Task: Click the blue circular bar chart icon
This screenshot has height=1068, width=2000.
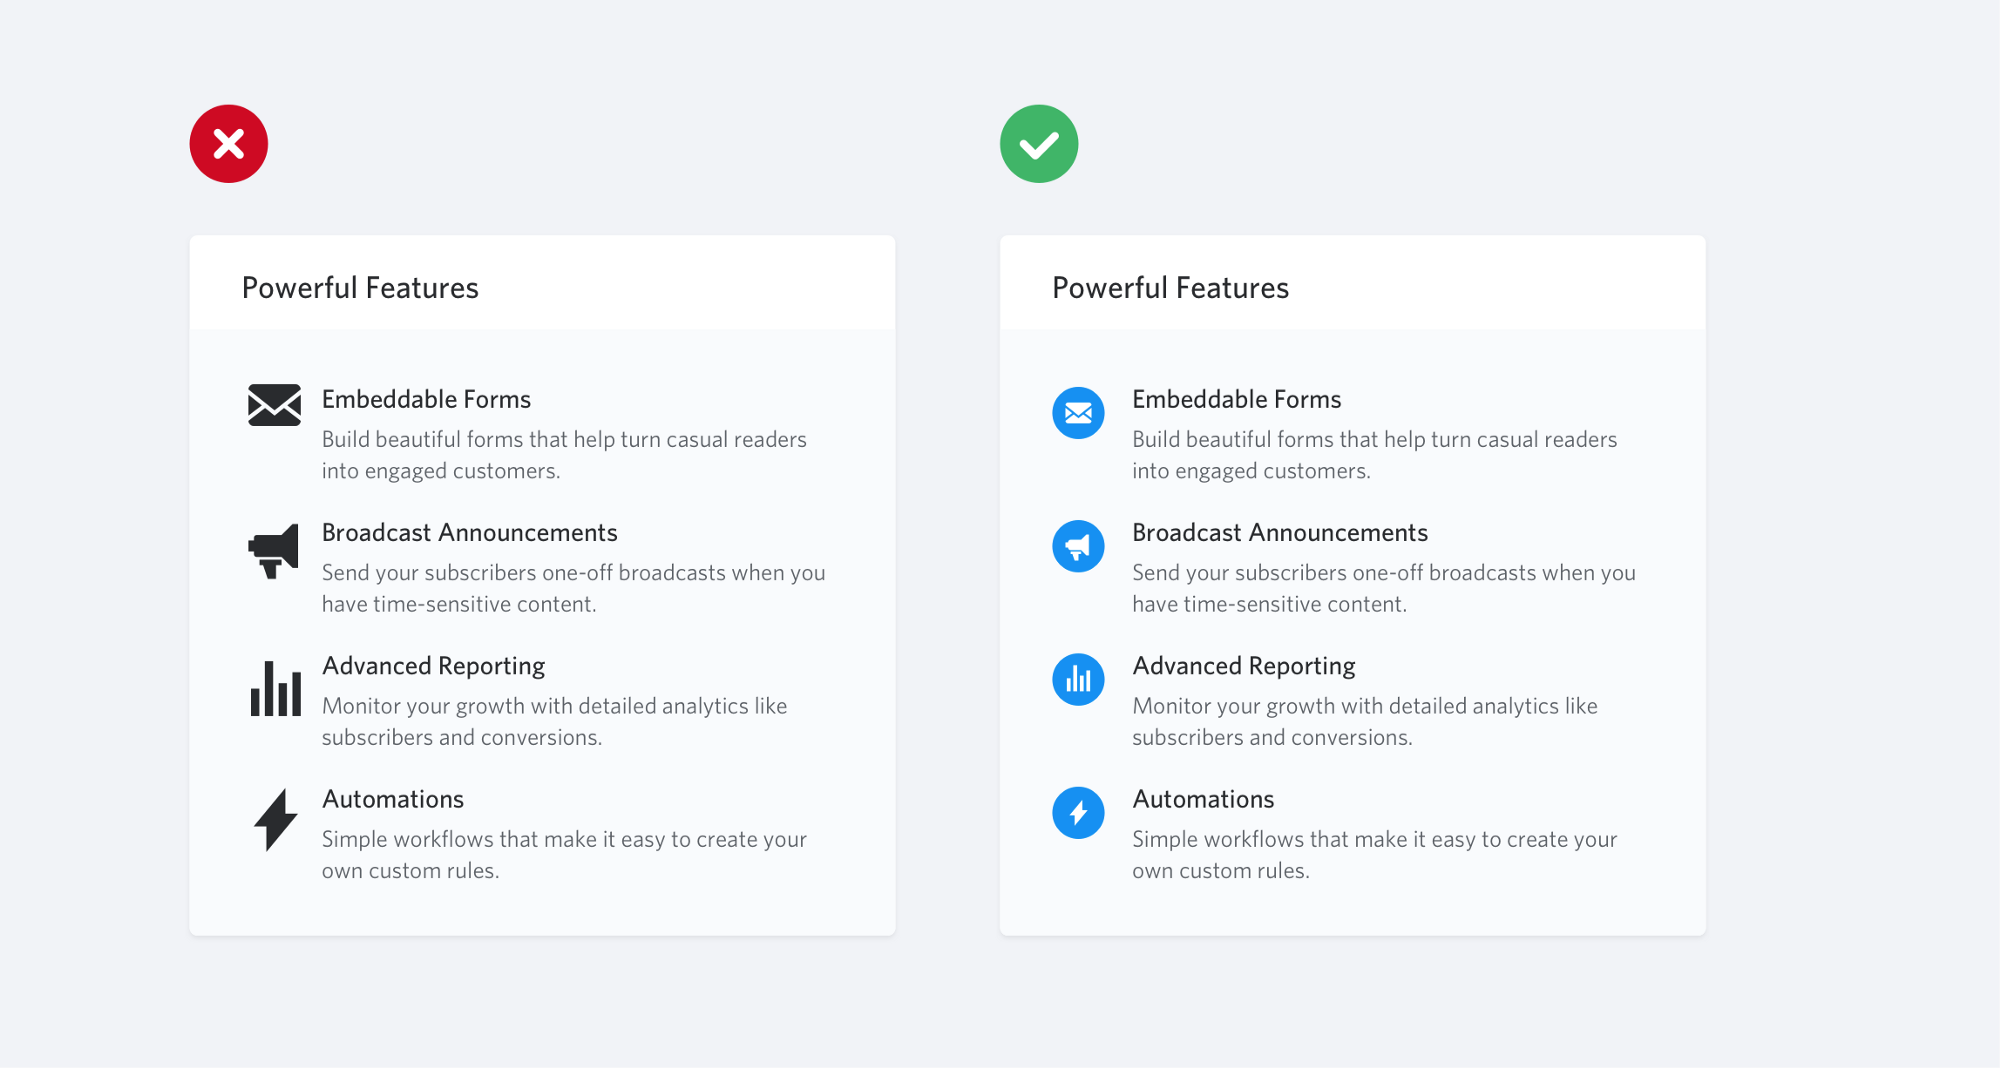Action: point(1078,680)
